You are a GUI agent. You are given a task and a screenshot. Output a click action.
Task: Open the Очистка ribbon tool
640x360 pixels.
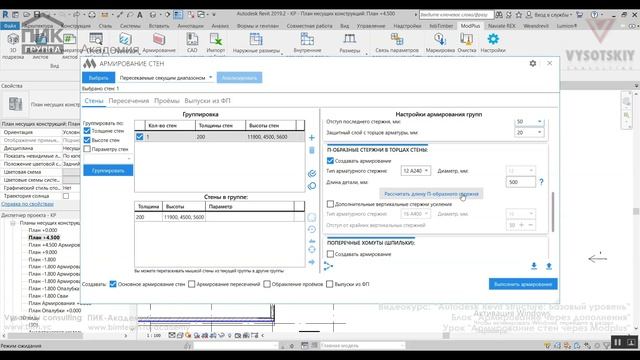467,43
